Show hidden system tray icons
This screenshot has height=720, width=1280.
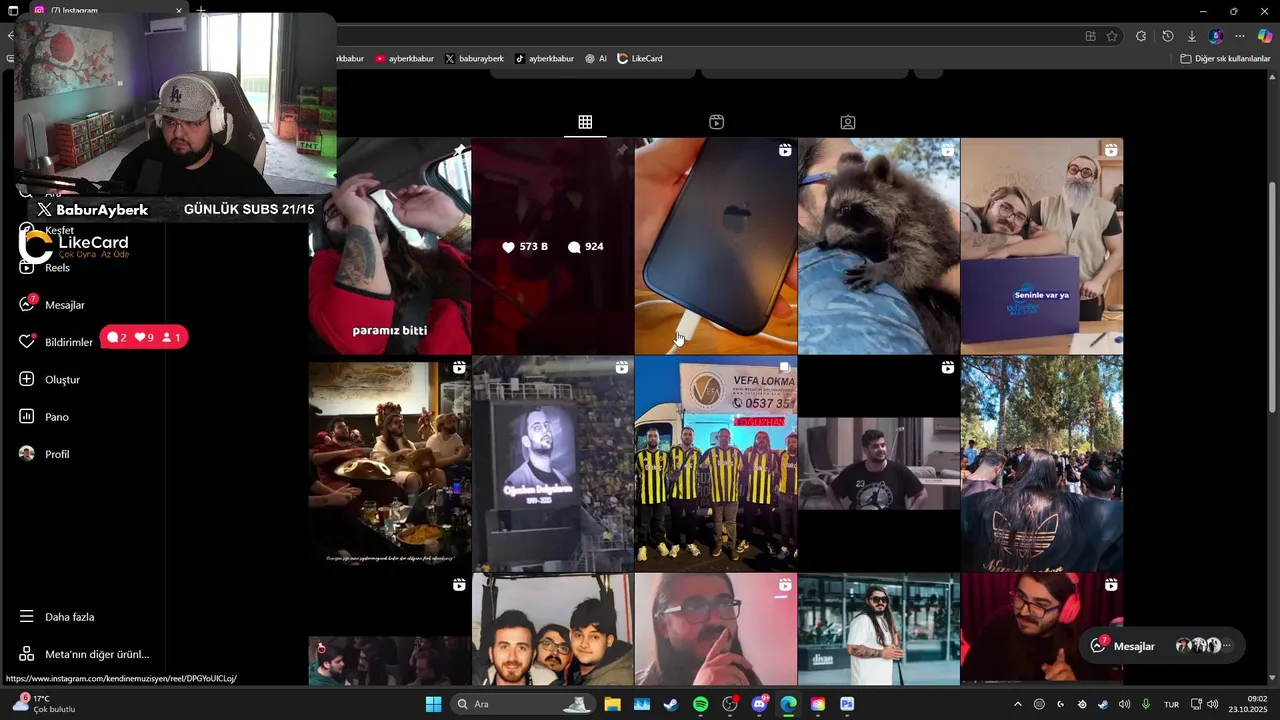tap(1018, 704)
